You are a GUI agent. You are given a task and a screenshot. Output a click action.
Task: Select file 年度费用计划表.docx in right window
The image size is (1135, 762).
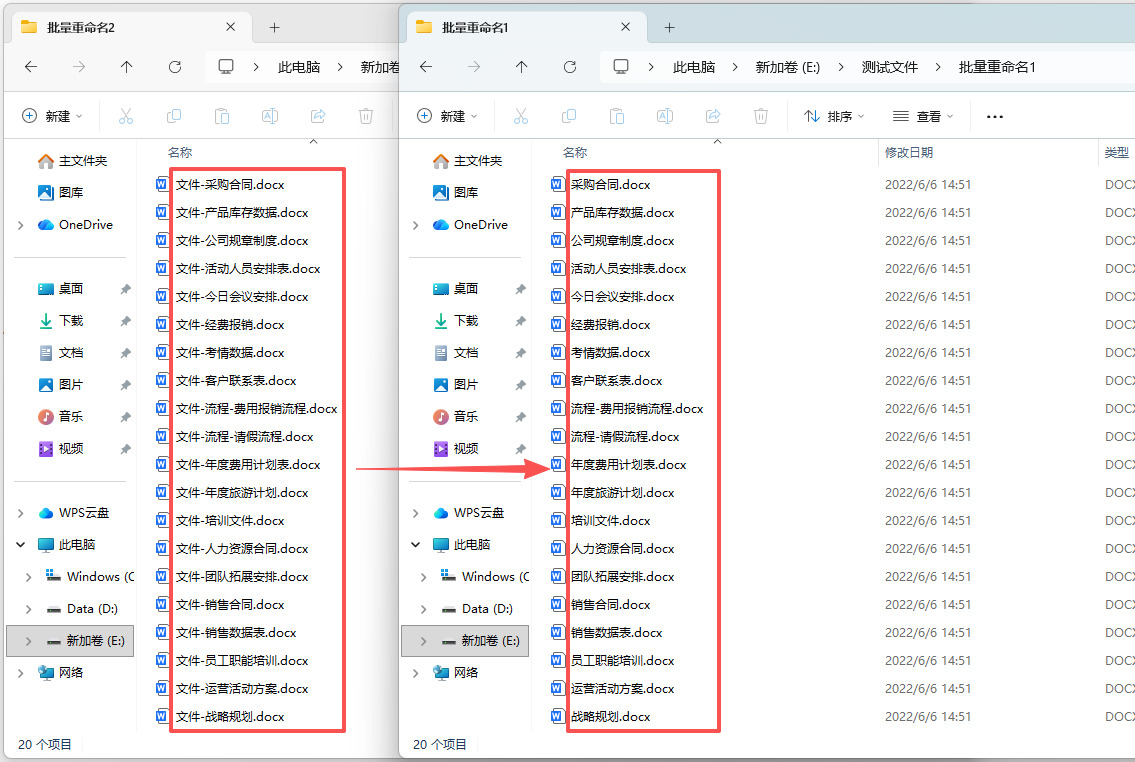pyautogui.click(x=628, y=465)
